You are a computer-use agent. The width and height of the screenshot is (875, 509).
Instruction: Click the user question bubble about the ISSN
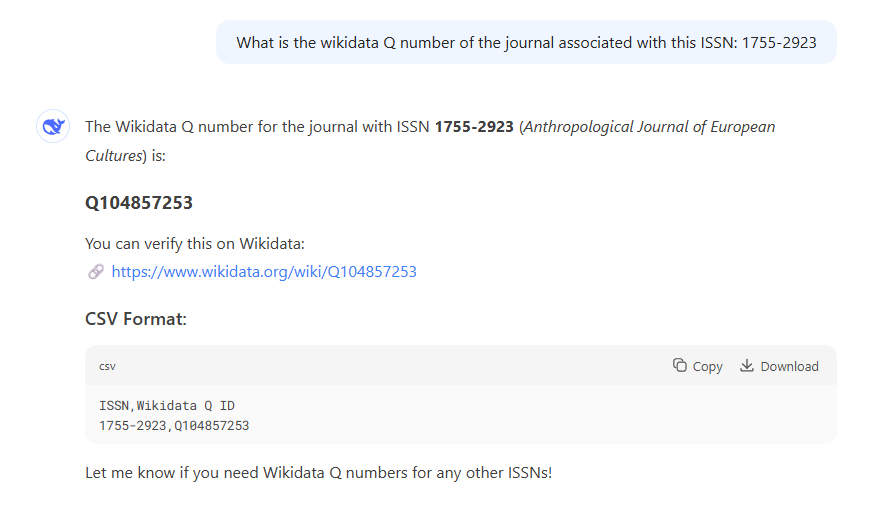pyautogui.click(x=526, y=42)
